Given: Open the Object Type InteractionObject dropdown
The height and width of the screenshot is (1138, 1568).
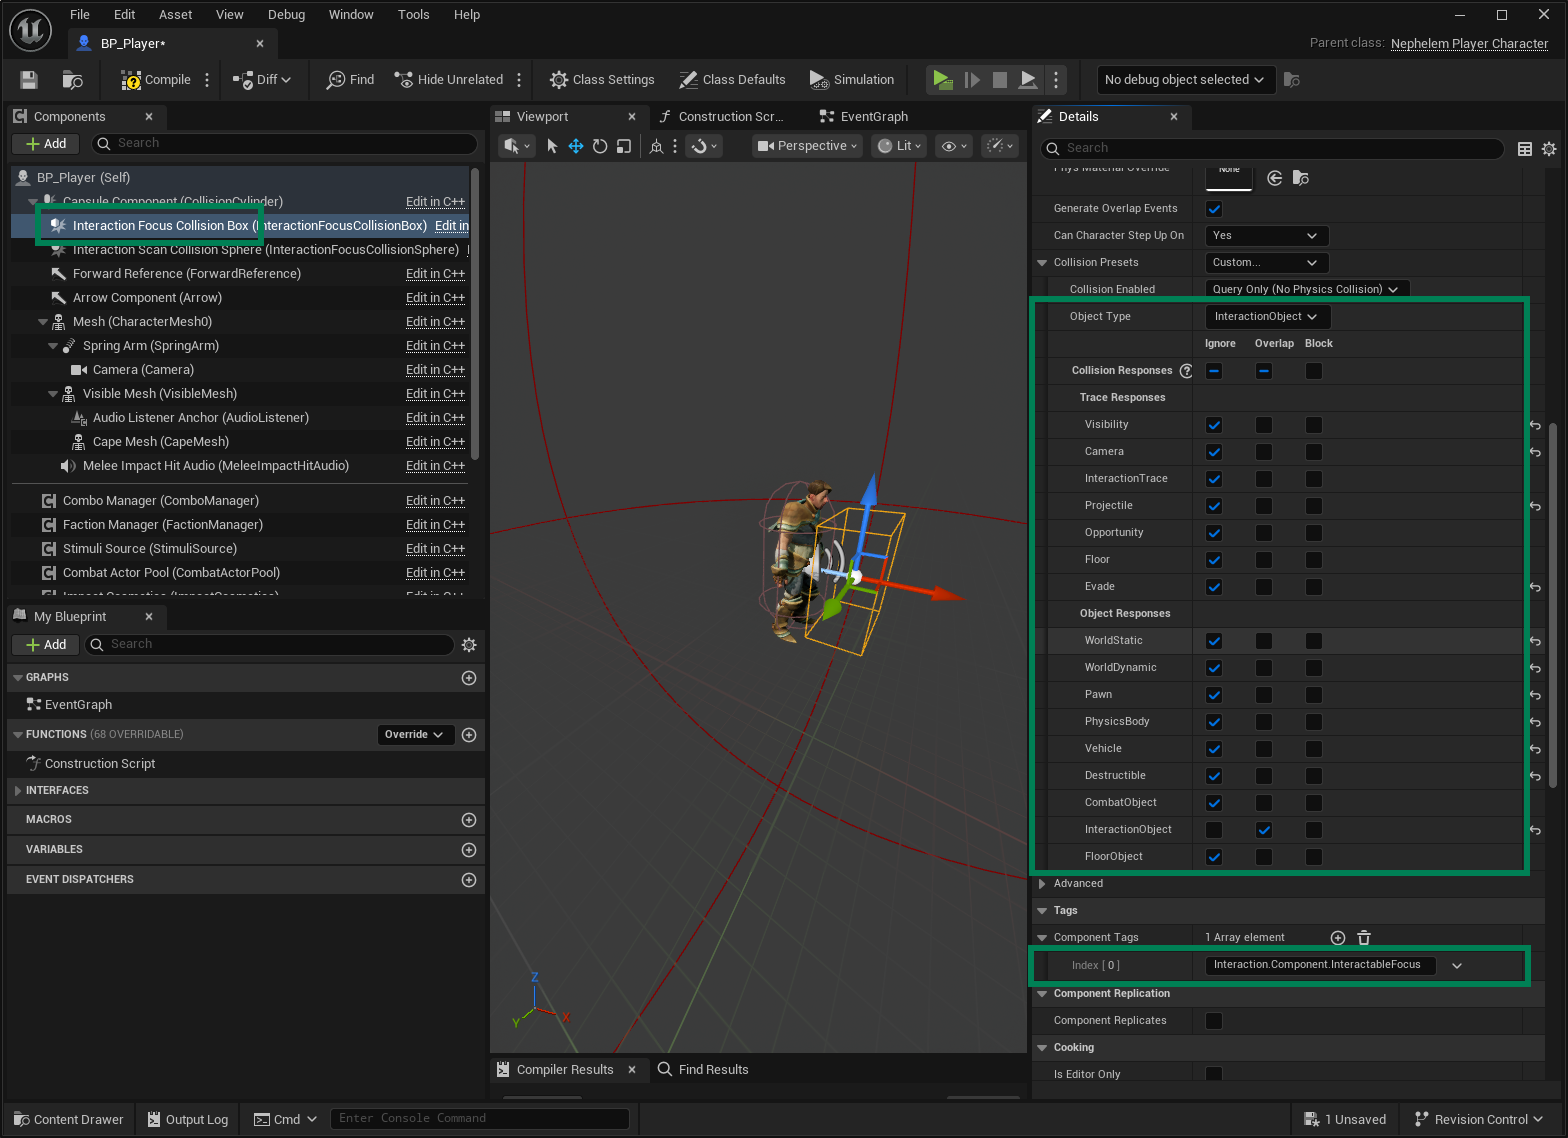Looking at the screenshot, I should [x=1268, y=317].
